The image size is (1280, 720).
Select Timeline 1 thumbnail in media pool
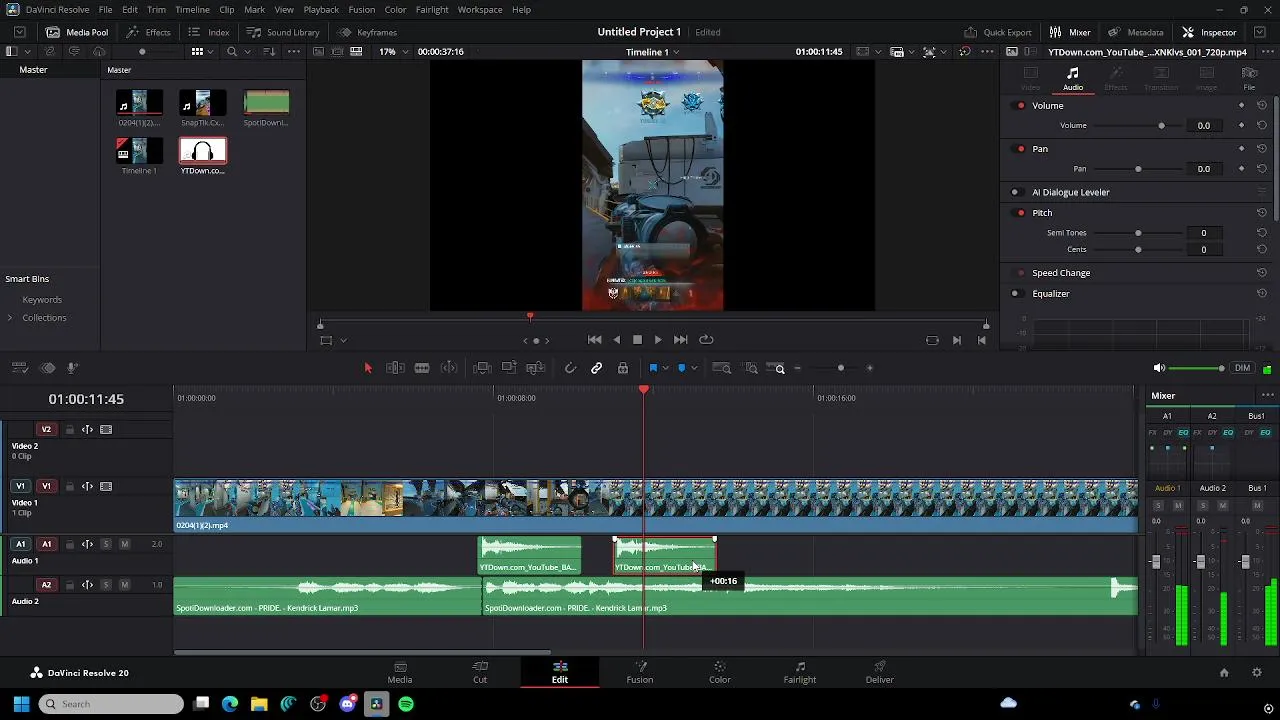click(139, 151)
